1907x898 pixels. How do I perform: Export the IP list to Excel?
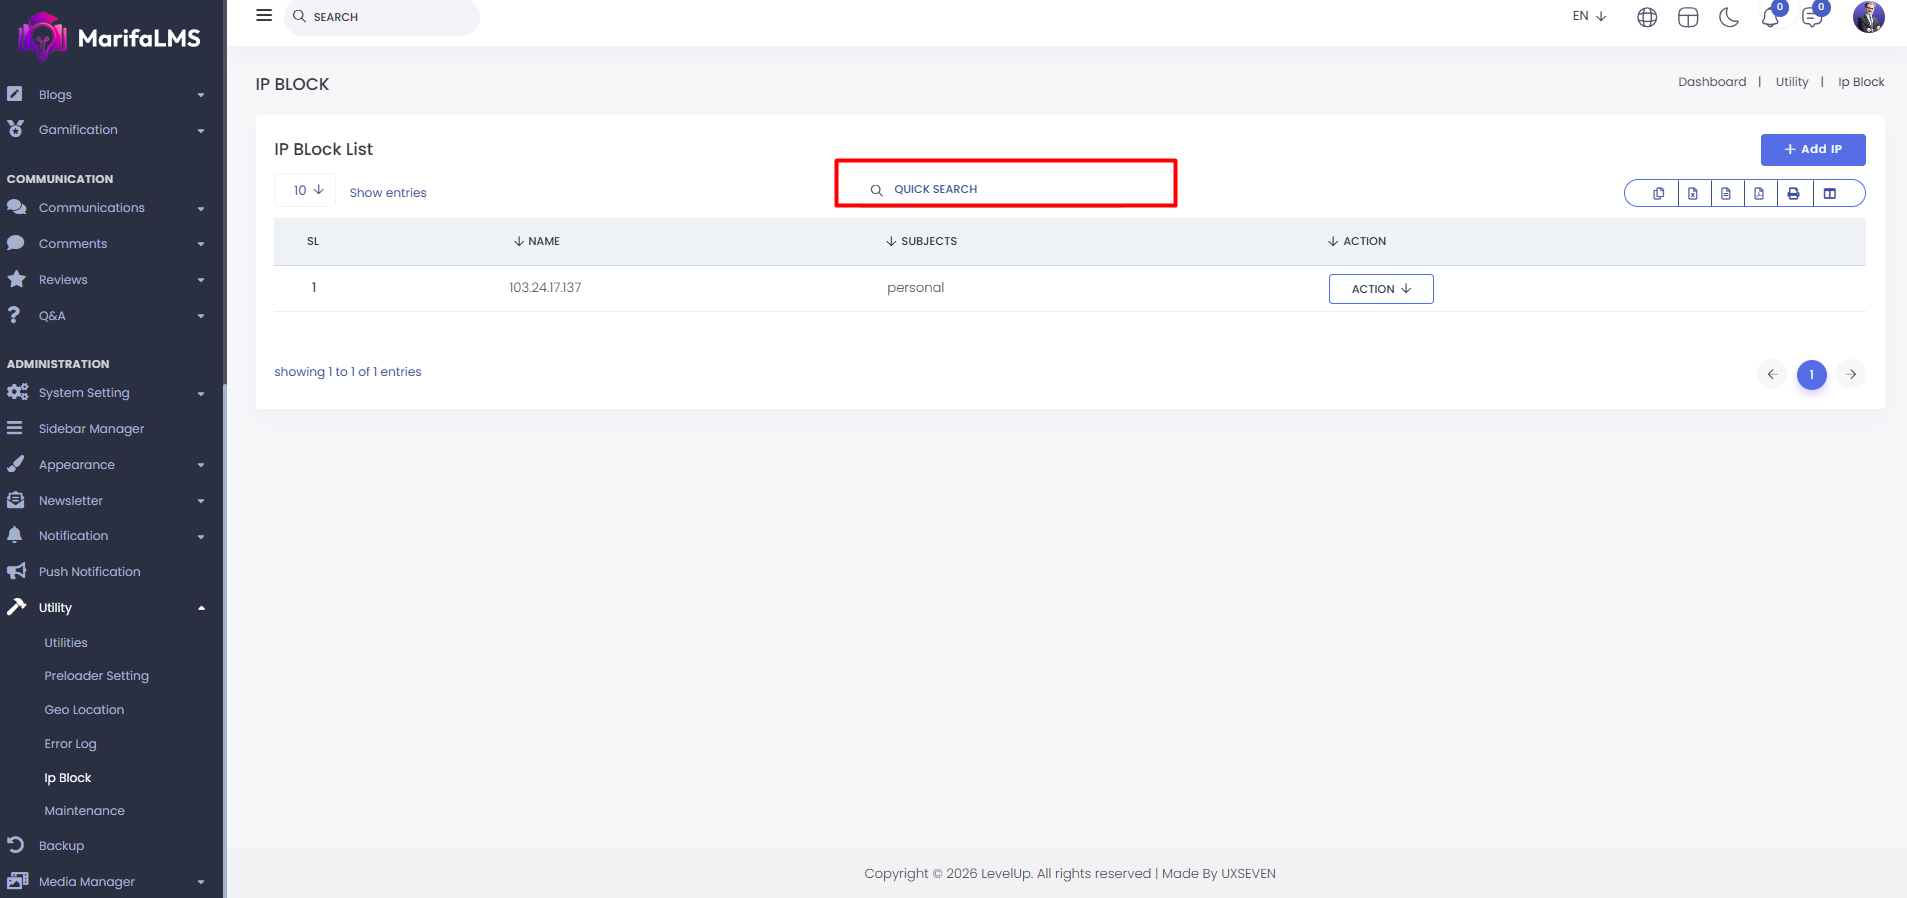[x=1692, y=193]
